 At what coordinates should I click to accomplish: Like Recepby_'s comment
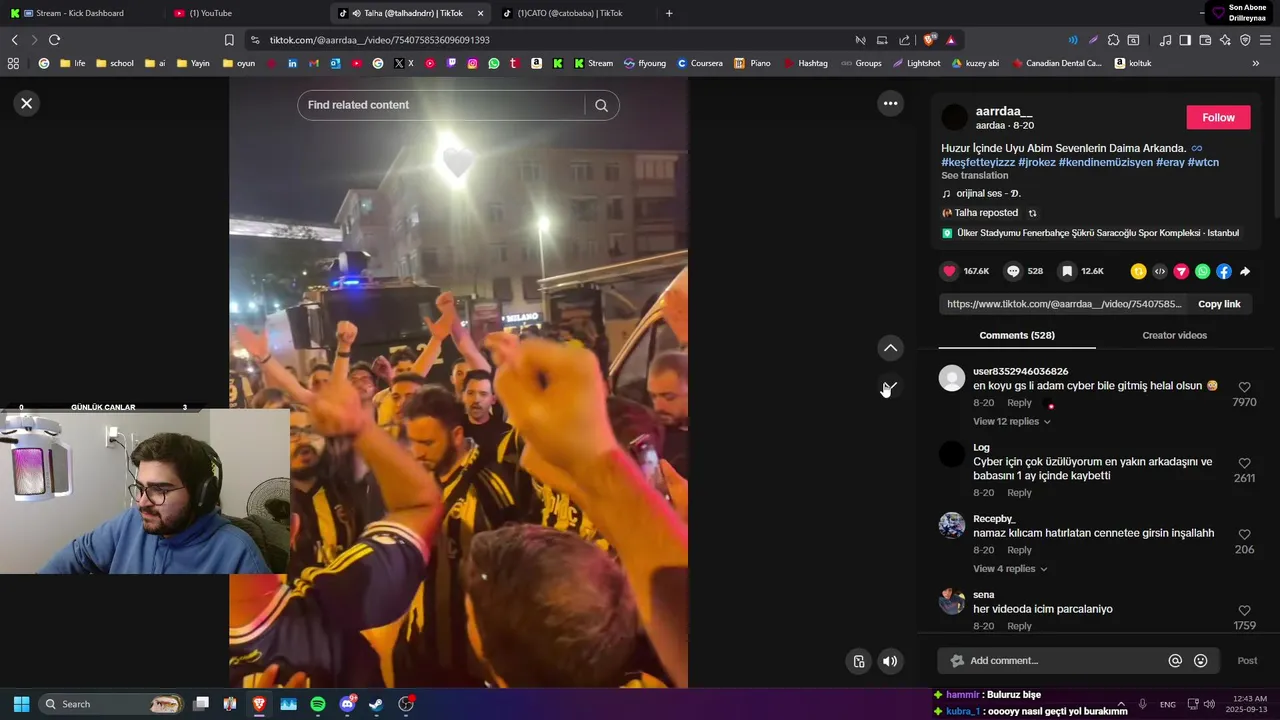(1244, 535)
